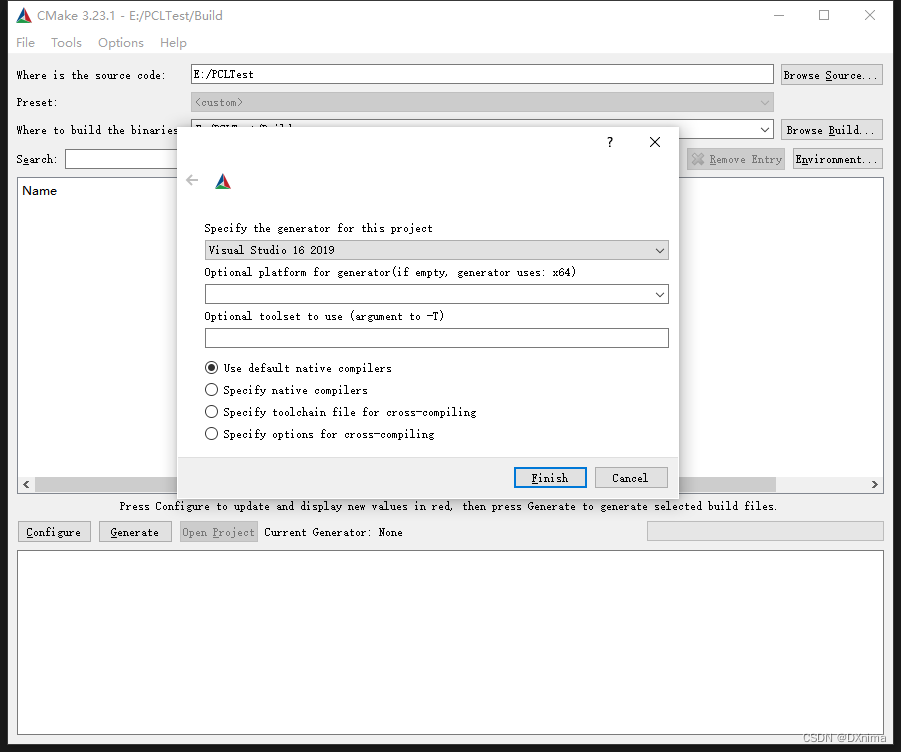The width and height of the screenshot is (901, 752).
Task: Open the Tools menu
Action: 65,42
